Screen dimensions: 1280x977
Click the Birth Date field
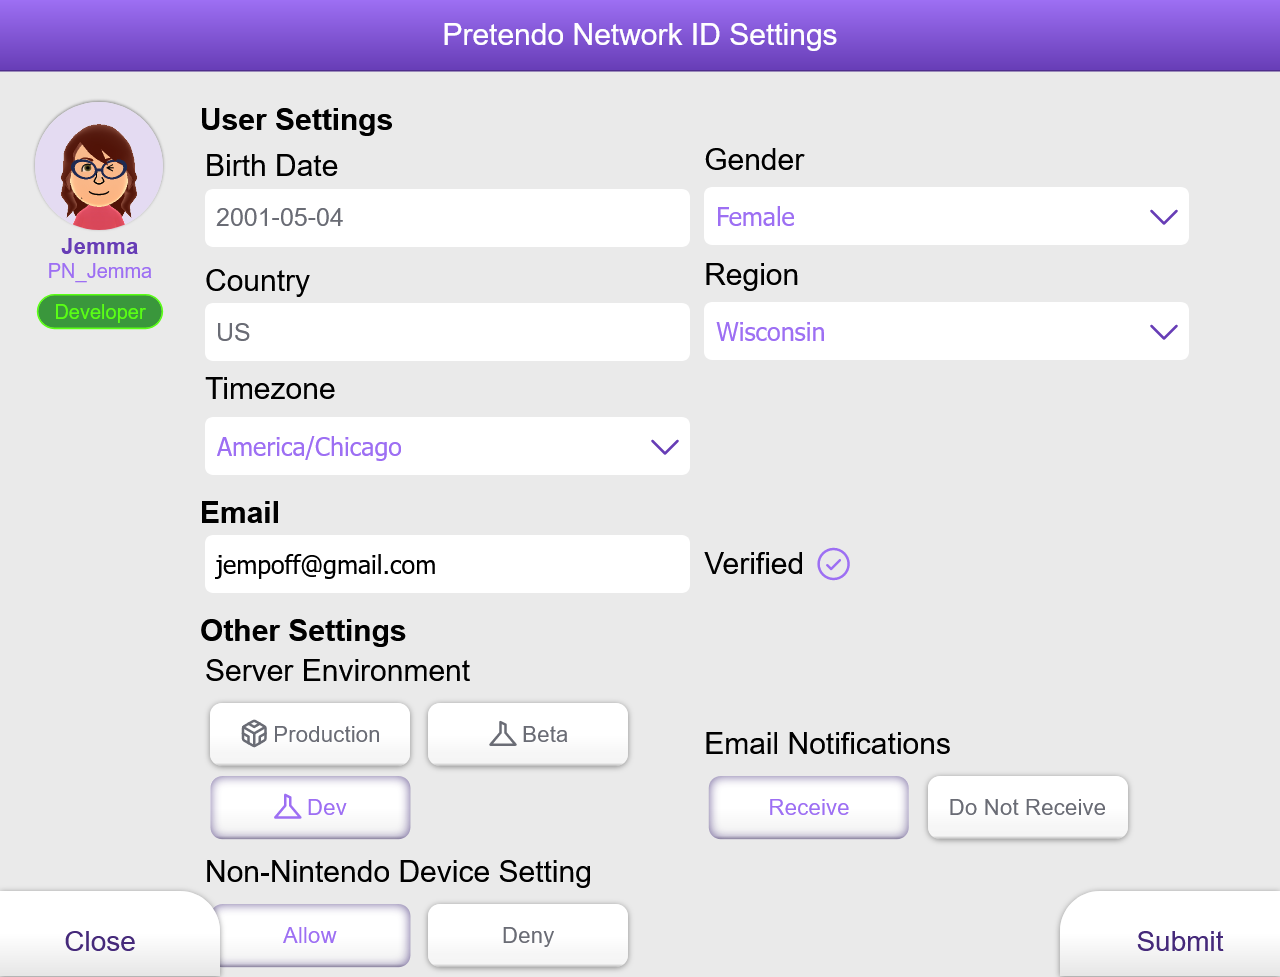(446, 218)
